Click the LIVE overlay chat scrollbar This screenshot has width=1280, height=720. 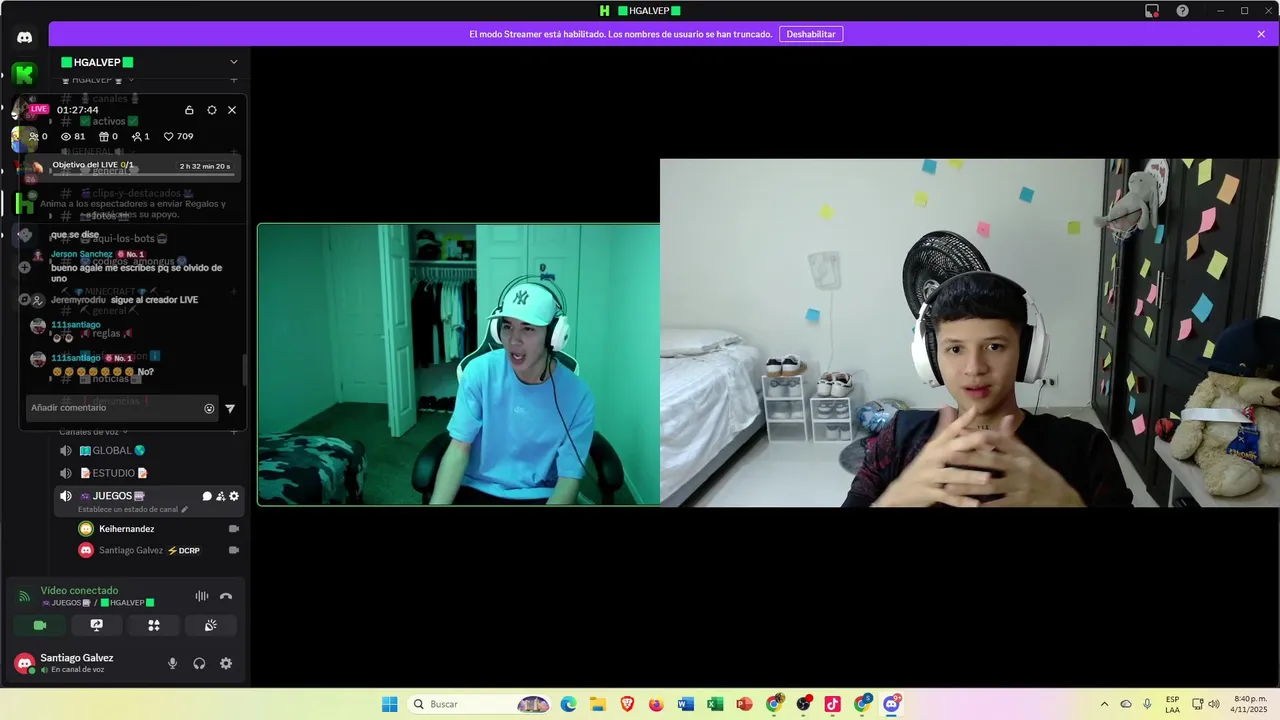(245, 370)
